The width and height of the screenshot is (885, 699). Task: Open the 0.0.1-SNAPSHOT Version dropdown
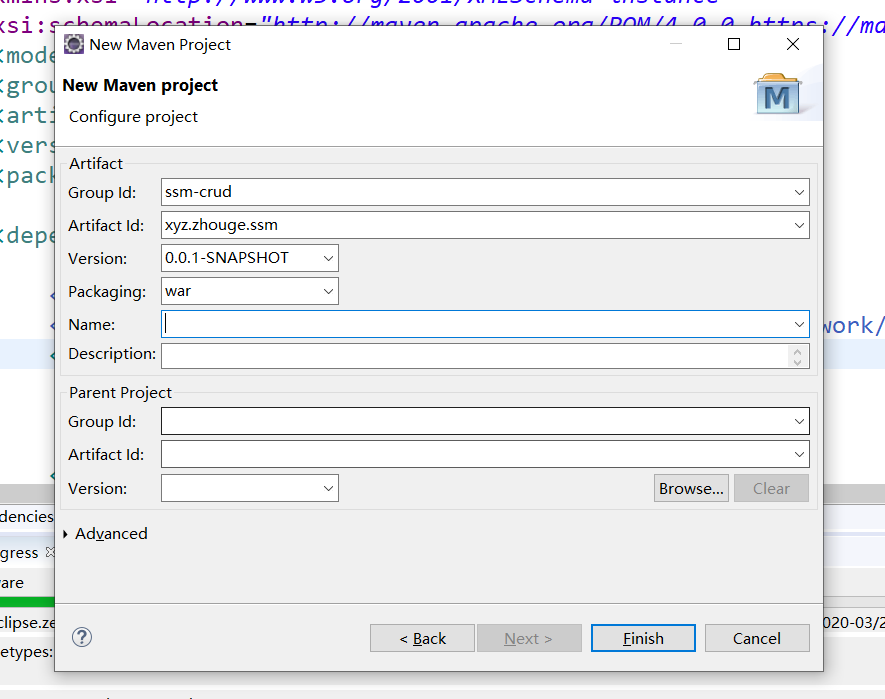[x=328, y=258]
